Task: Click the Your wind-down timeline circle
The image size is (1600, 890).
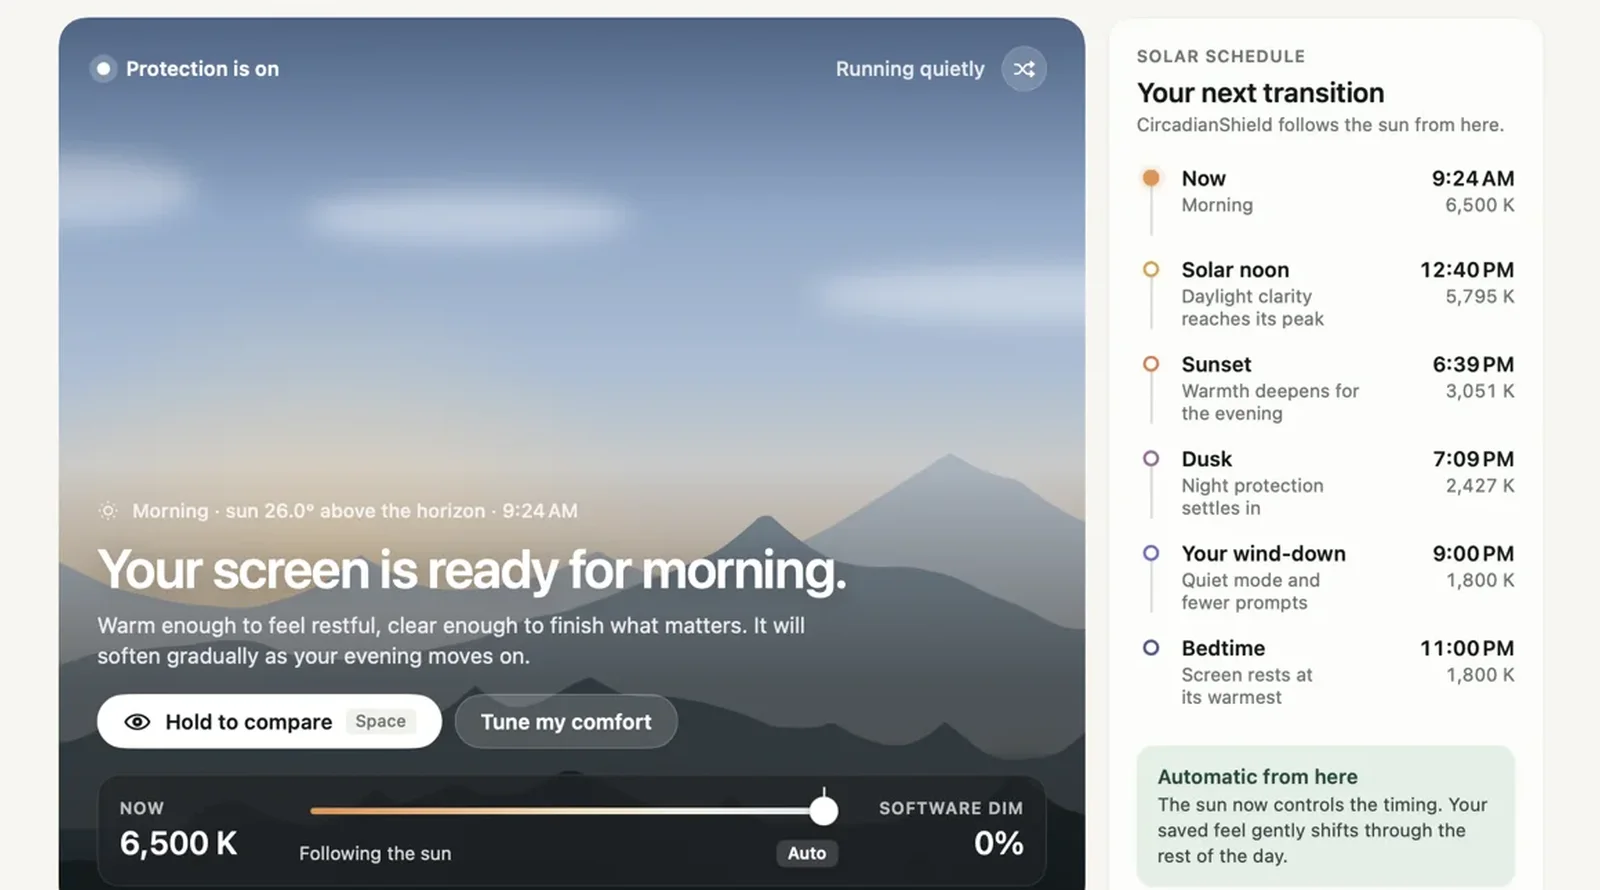Action: (x=1151, y=553)
